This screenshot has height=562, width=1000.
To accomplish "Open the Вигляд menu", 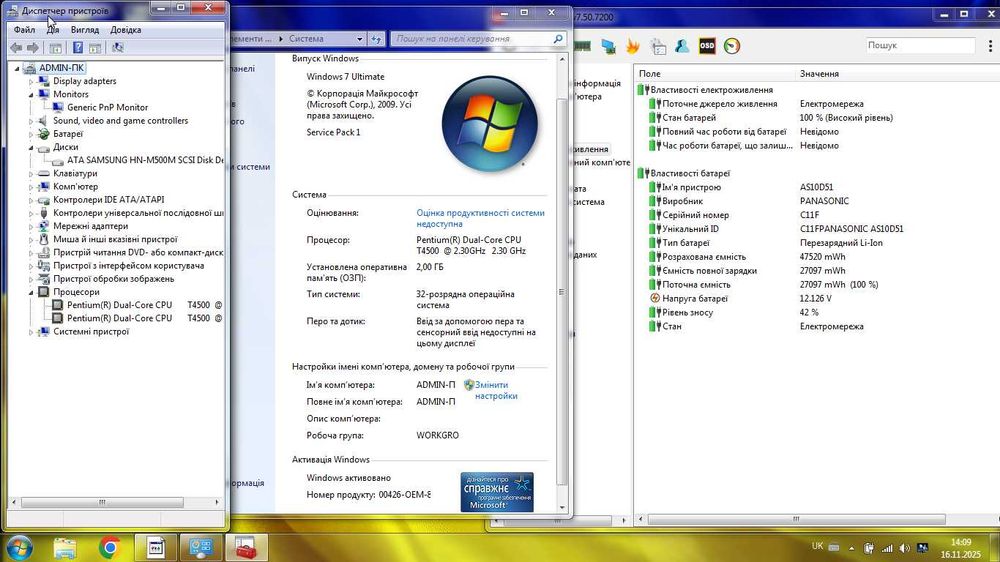I will [84, 30].
